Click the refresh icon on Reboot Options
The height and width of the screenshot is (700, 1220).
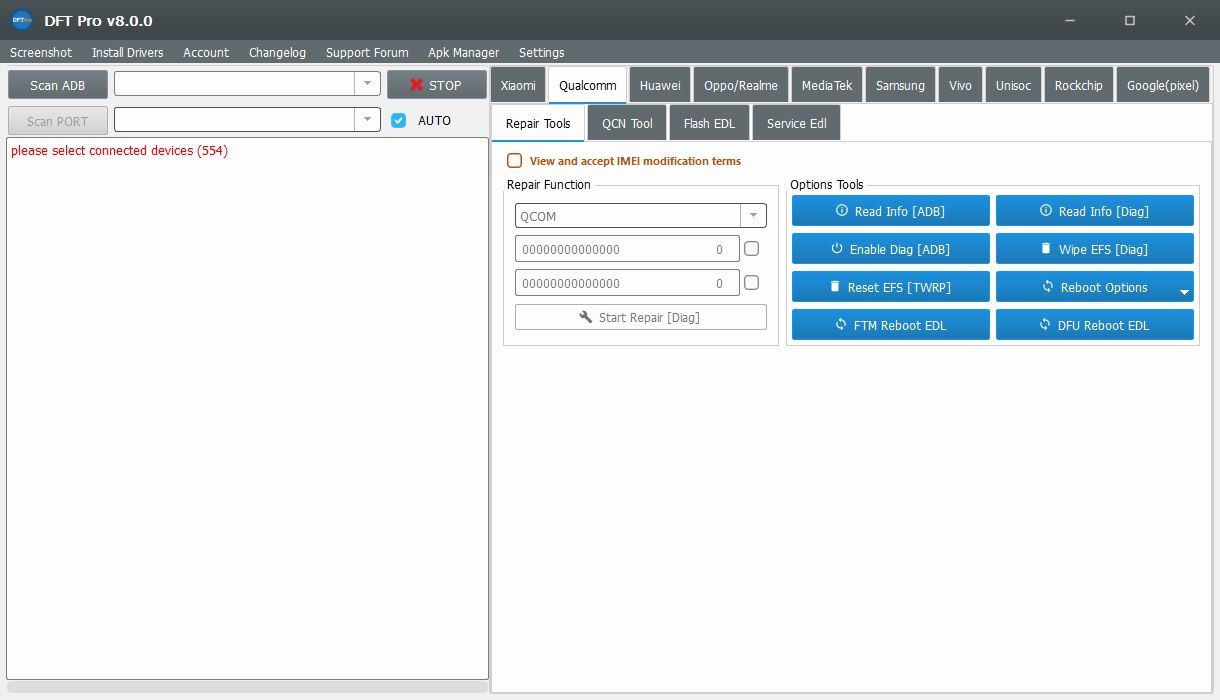click(1048, 287)
